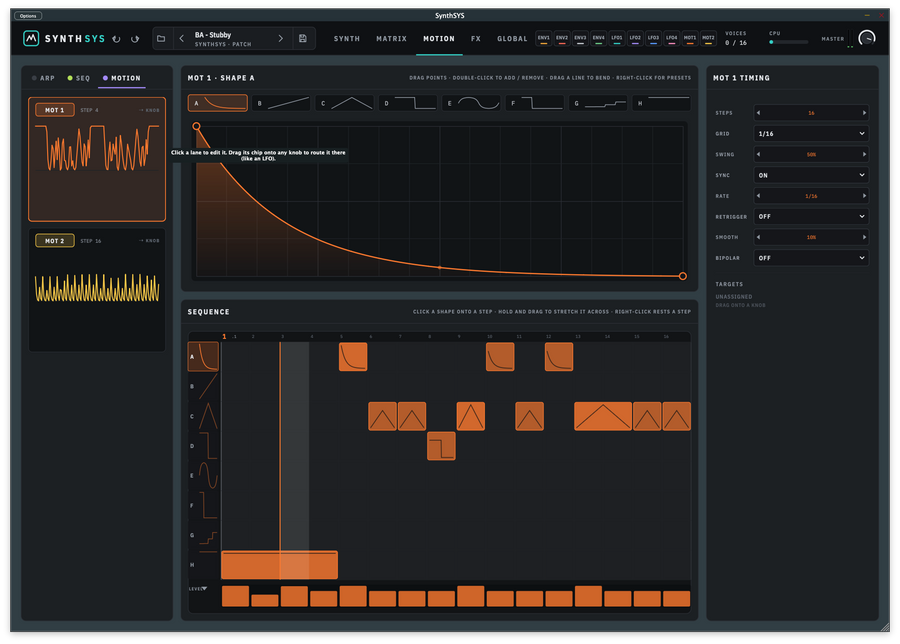Open the RETRIGGER dropdown set to OFF
This screenshot has width=900, height=644.
coord(811,216)
